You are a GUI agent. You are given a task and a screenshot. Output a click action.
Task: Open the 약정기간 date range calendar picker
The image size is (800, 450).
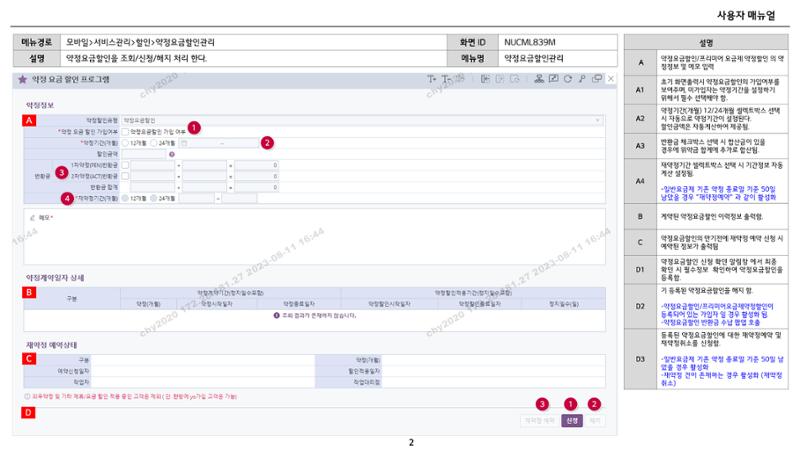(x=184, y=143)
